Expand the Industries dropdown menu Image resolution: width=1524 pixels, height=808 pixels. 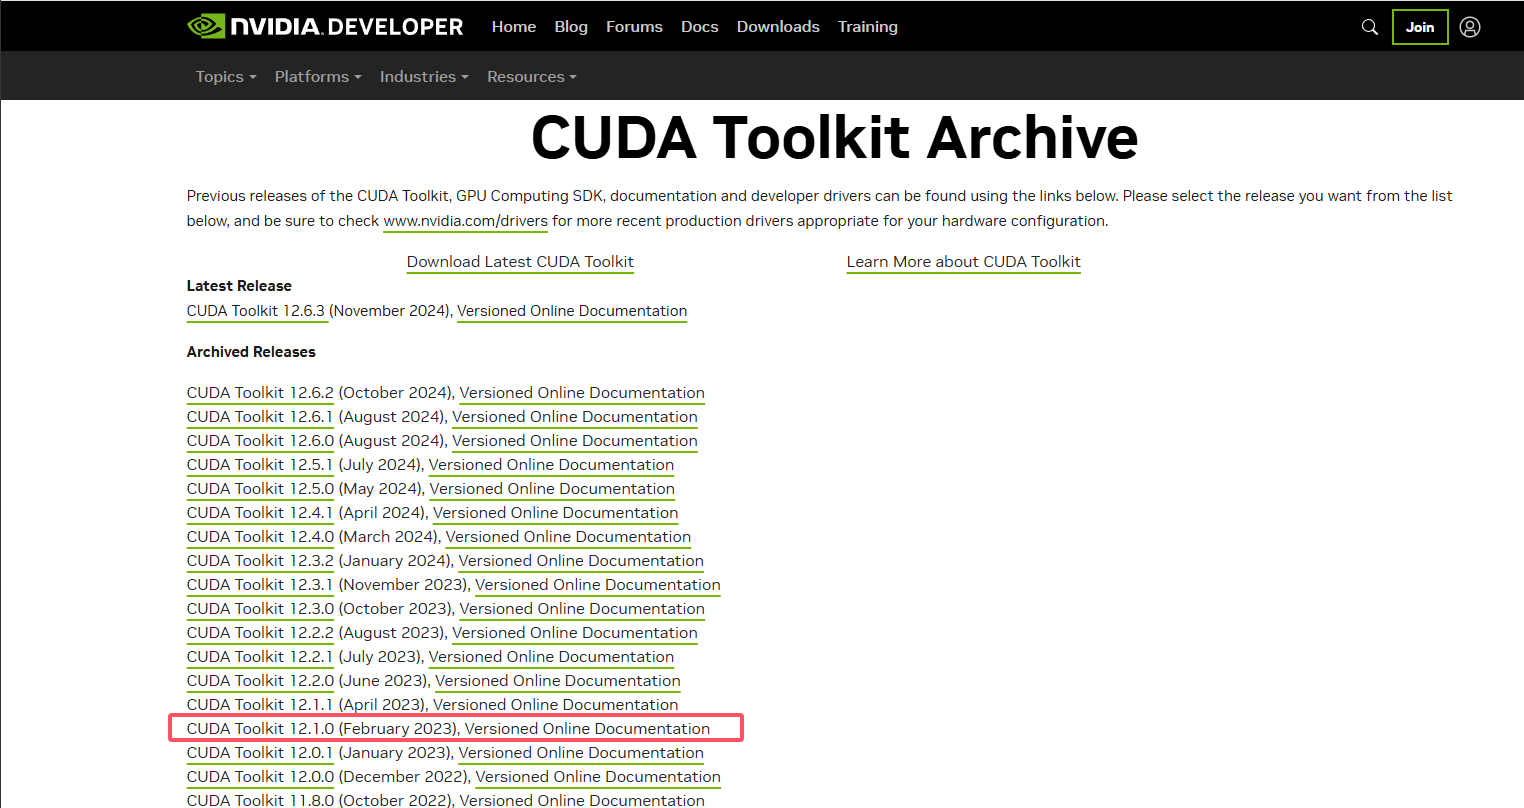424,76
